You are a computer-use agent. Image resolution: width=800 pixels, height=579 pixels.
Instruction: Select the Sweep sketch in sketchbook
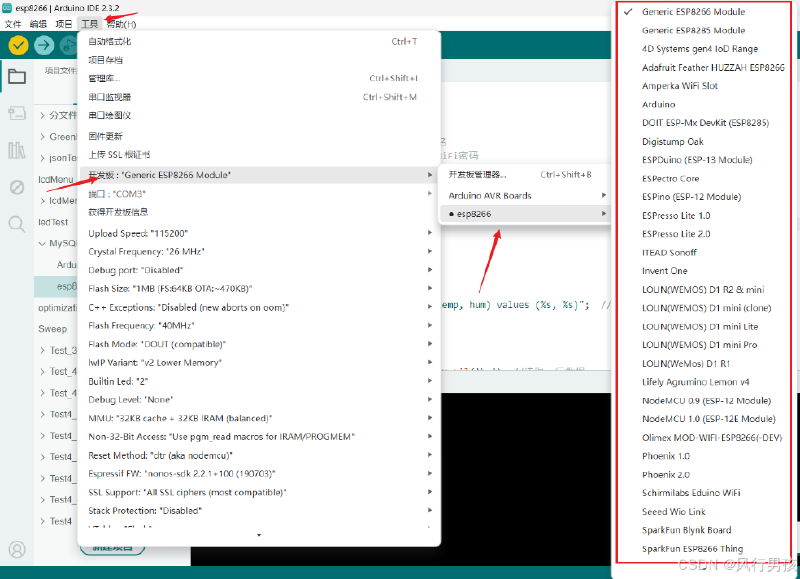click(53, 329)
